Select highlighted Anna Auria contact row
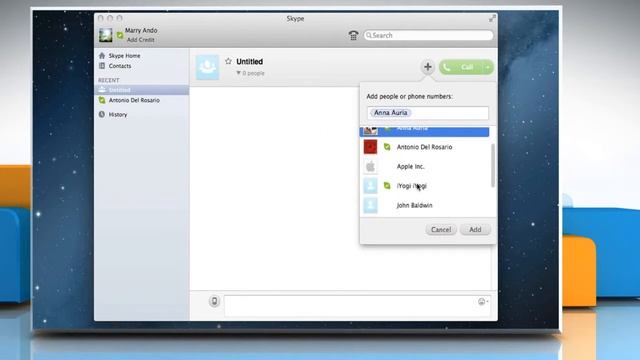Viewport: 640px width, 360px height. click(x=424, y=131)
